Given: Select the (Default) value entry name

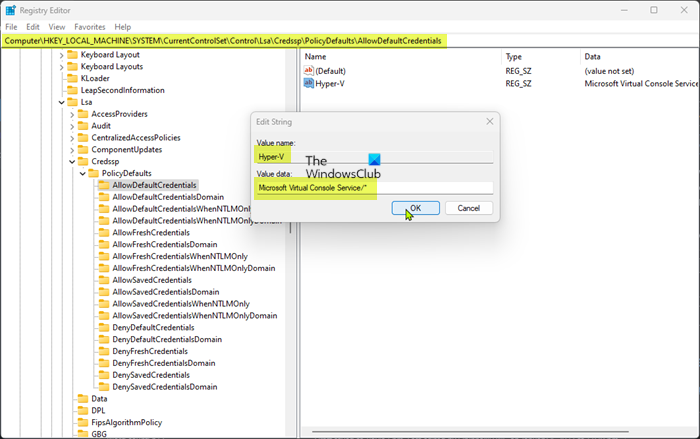Looking at the screenshot, I should [x=330, y=71].
